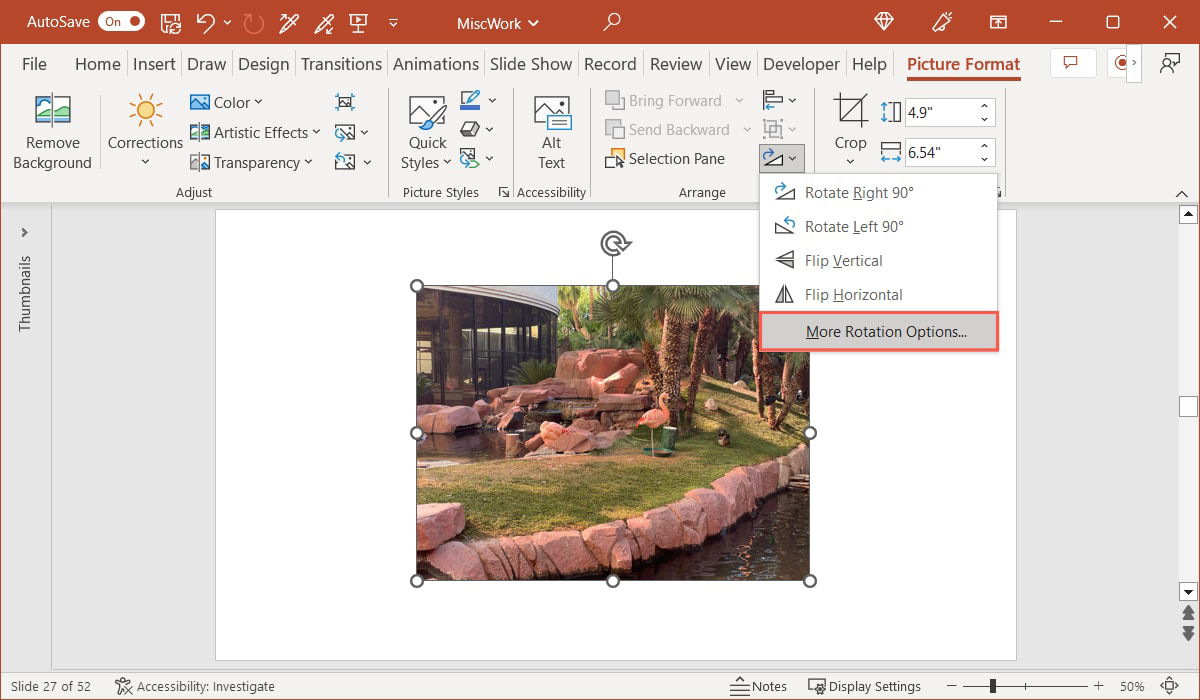The height and width of the screenshot is (700, 1200).
Task: Increase picture height with the stepper
Action: click(983, 105)
